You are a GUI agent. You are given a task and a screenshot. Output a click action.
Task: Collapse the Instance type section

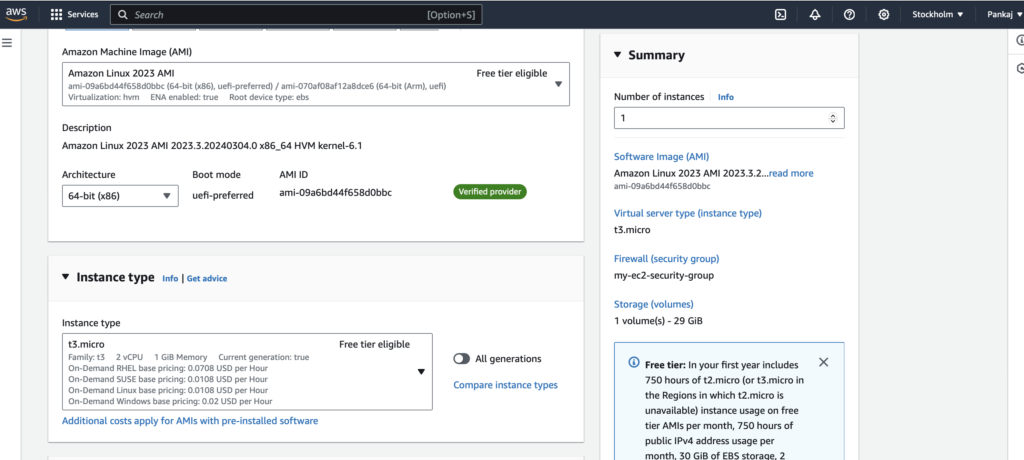click(65, 277)
